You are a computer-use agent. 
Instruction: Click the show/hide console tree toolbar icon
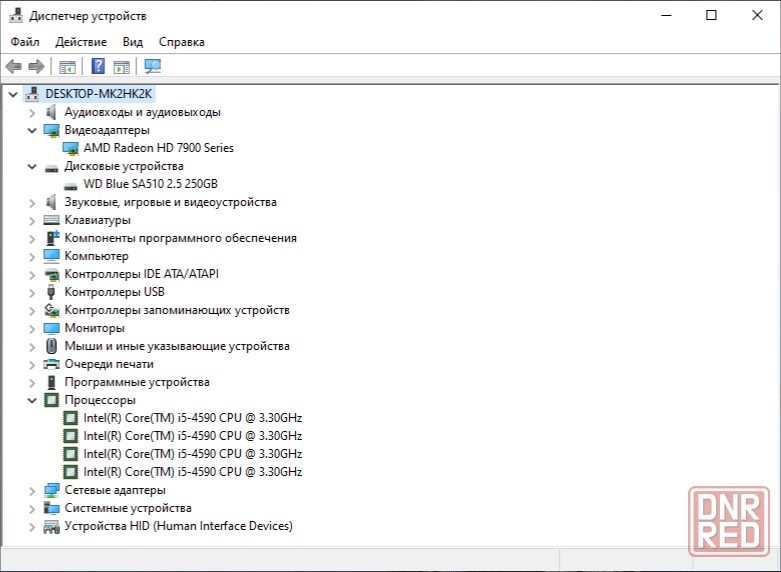click(67, 66)
